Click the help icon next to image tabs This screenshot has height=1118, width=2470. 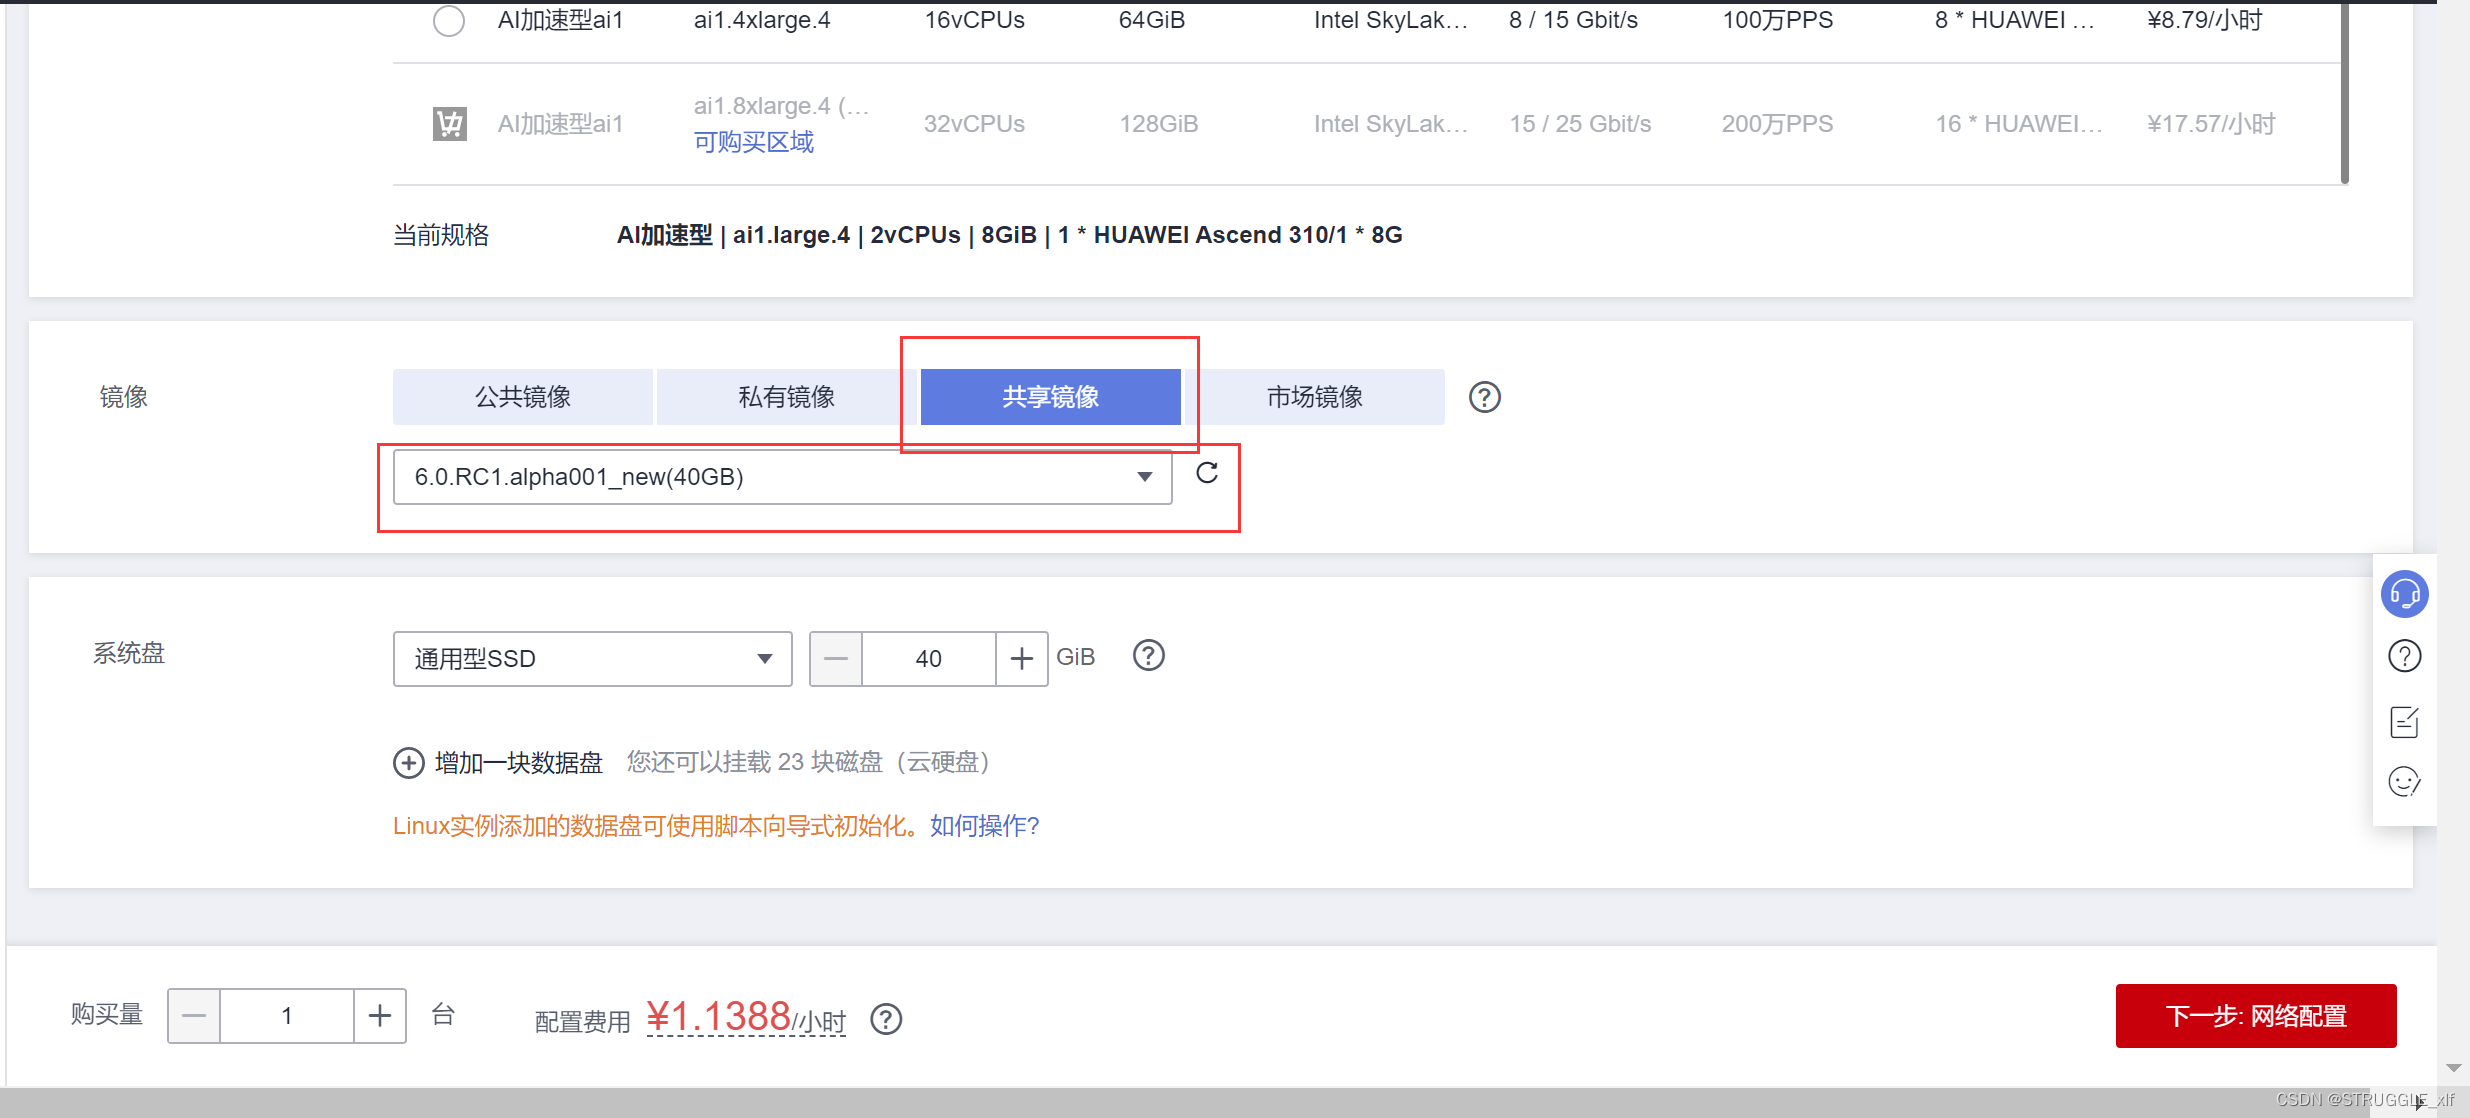pos(1484,397)
